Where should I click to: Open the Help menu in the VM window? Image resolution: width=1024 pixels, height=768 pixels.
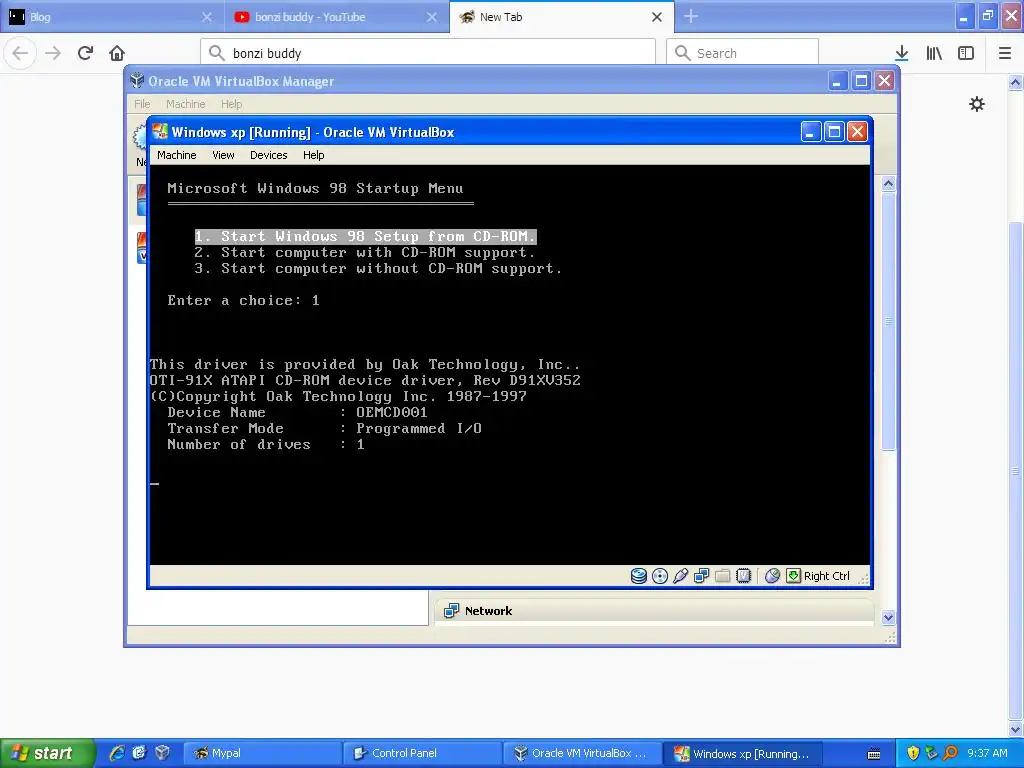pyautogui.click(x=313, y=155)
